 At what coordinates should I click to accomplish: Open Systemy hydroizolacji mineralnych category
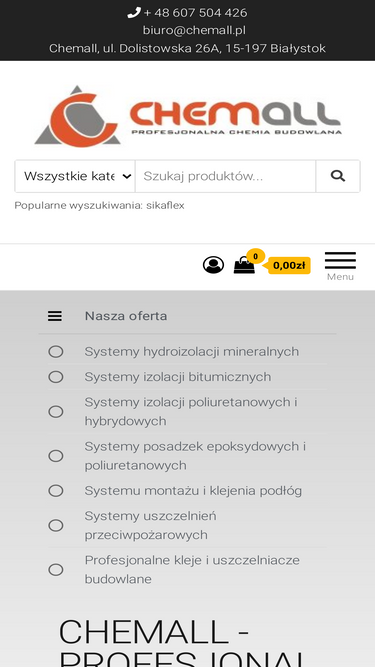click(x=191, y=352)
